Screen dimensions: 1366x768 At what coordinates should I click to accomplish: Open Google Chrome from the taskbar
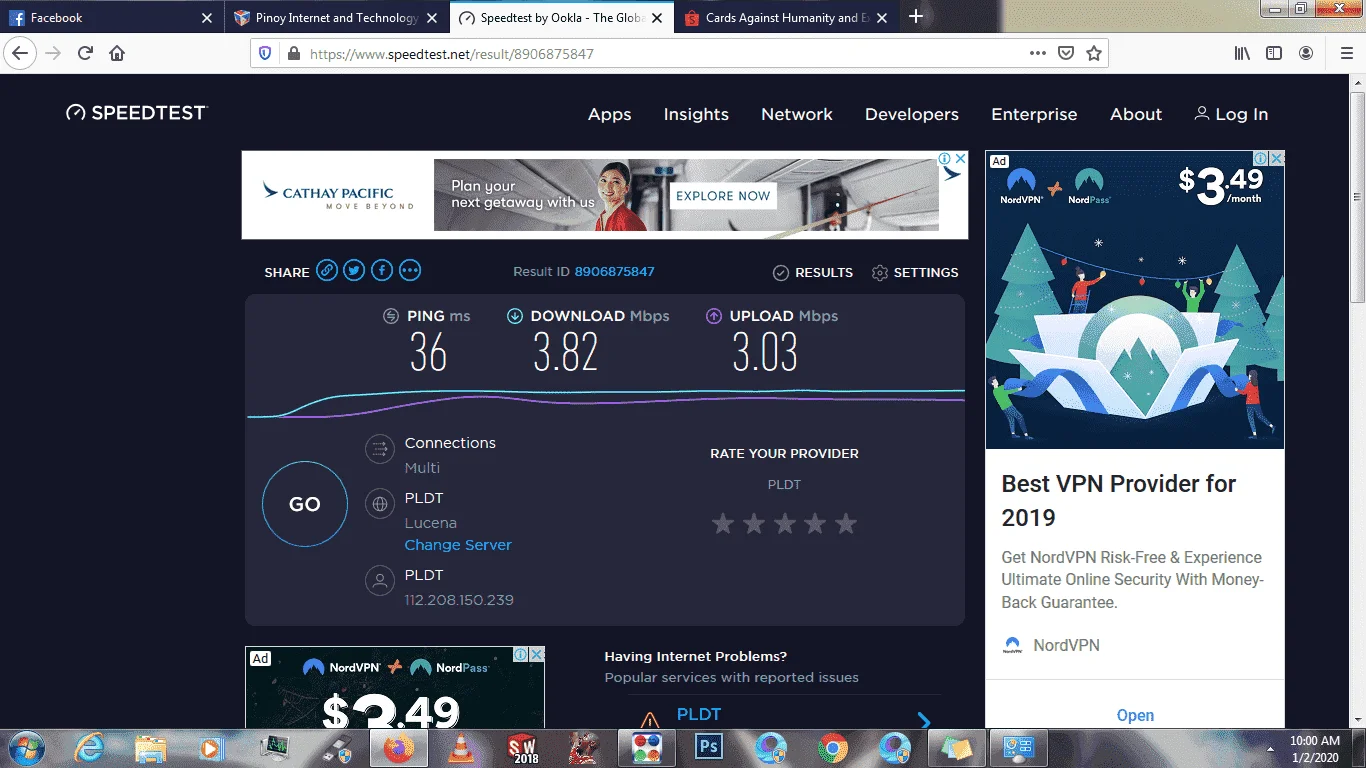click(x=833, y=747)
